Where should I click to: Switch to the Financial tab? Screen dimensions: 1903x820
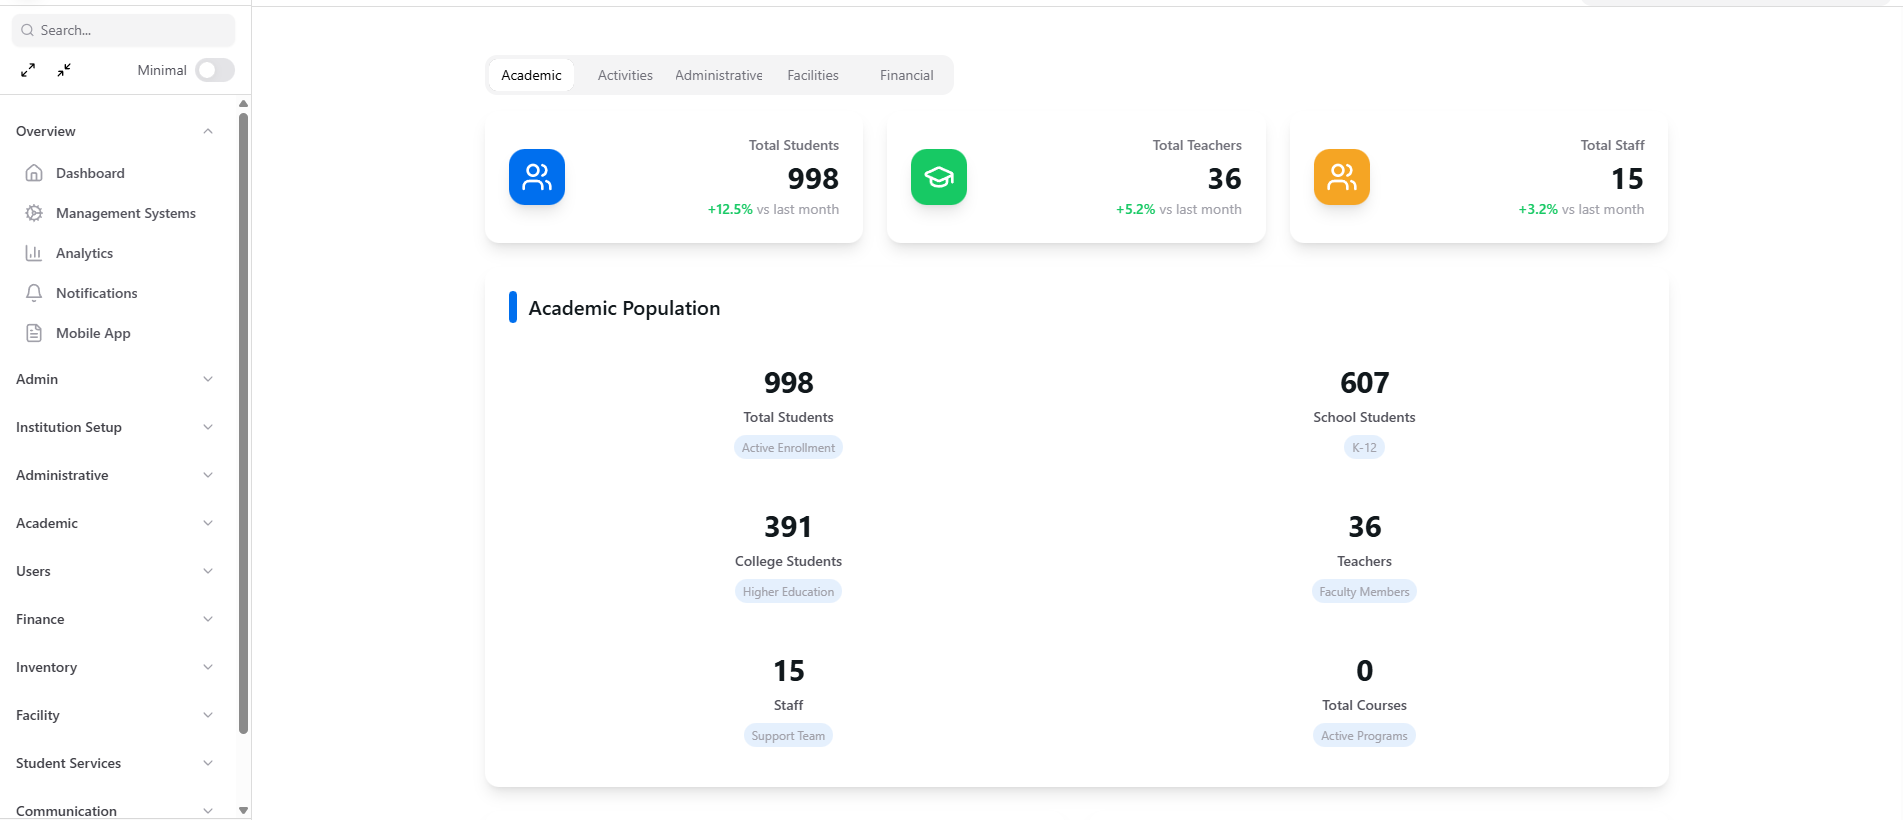[906, 75]
